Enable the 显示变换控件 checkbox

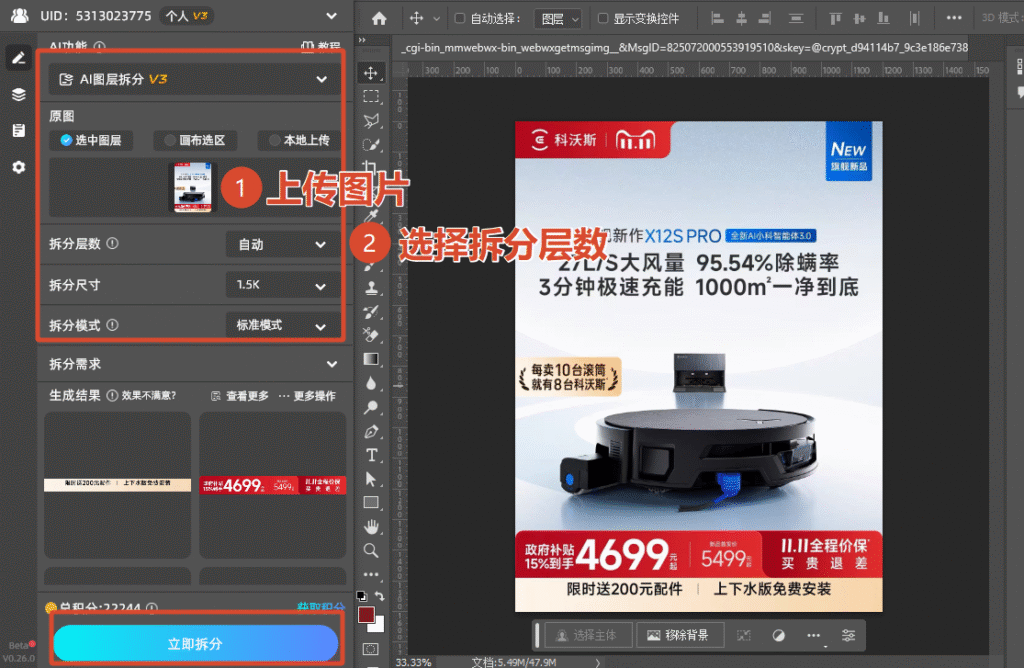pyautogui.click(x=603, y=18)
